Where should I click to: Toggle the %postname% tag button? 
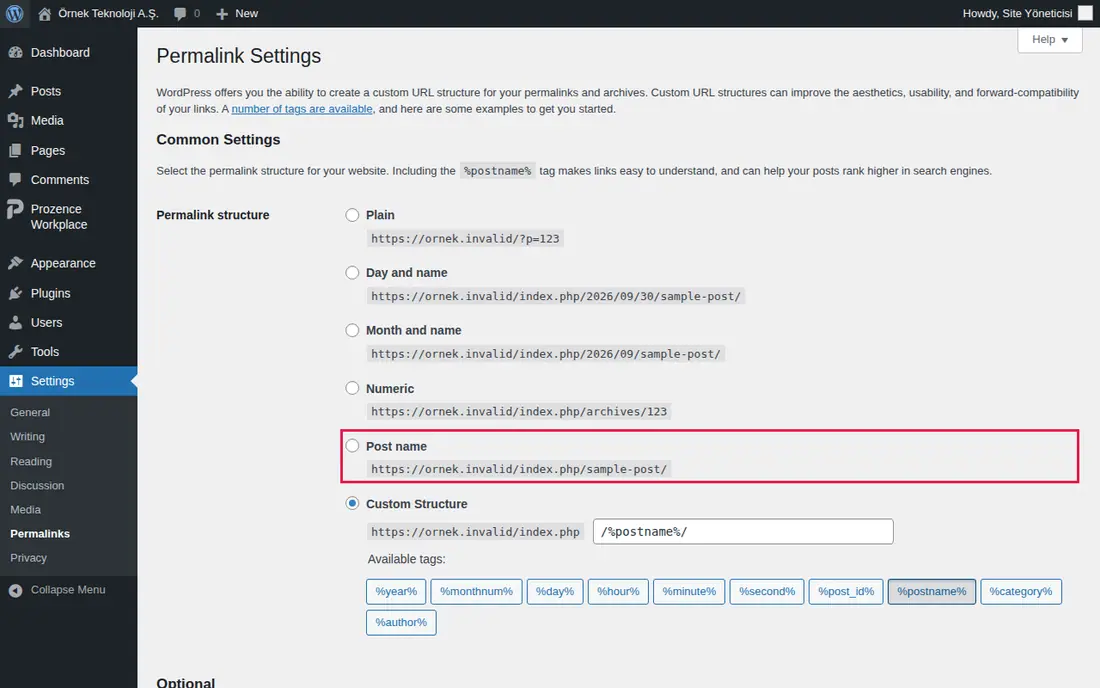pyautogui.click(x=932, y=591)
